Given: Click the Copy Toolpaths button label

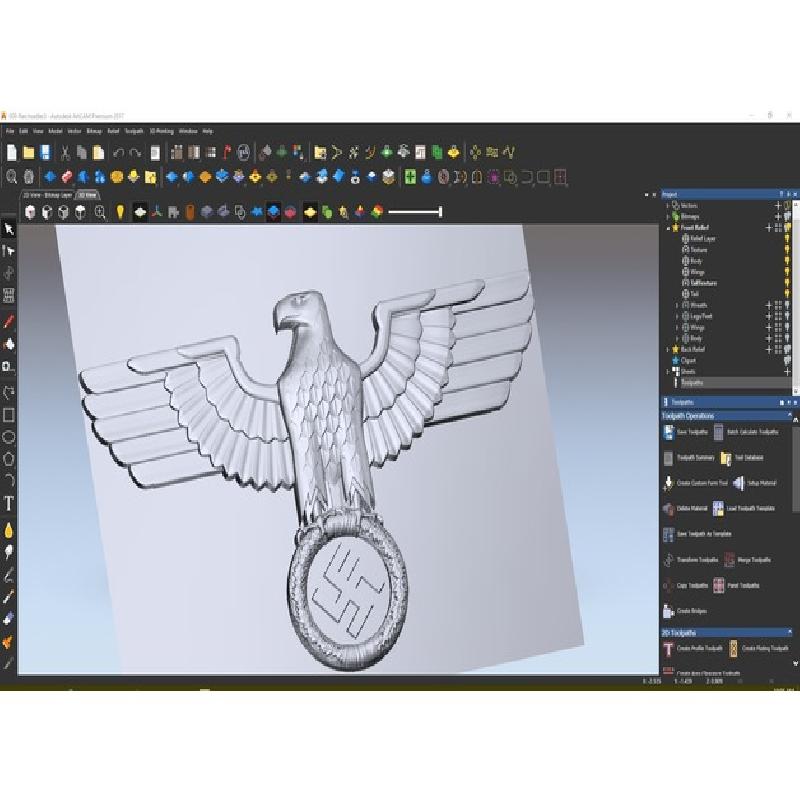Looking at the screenshot, I should (692, 585).
